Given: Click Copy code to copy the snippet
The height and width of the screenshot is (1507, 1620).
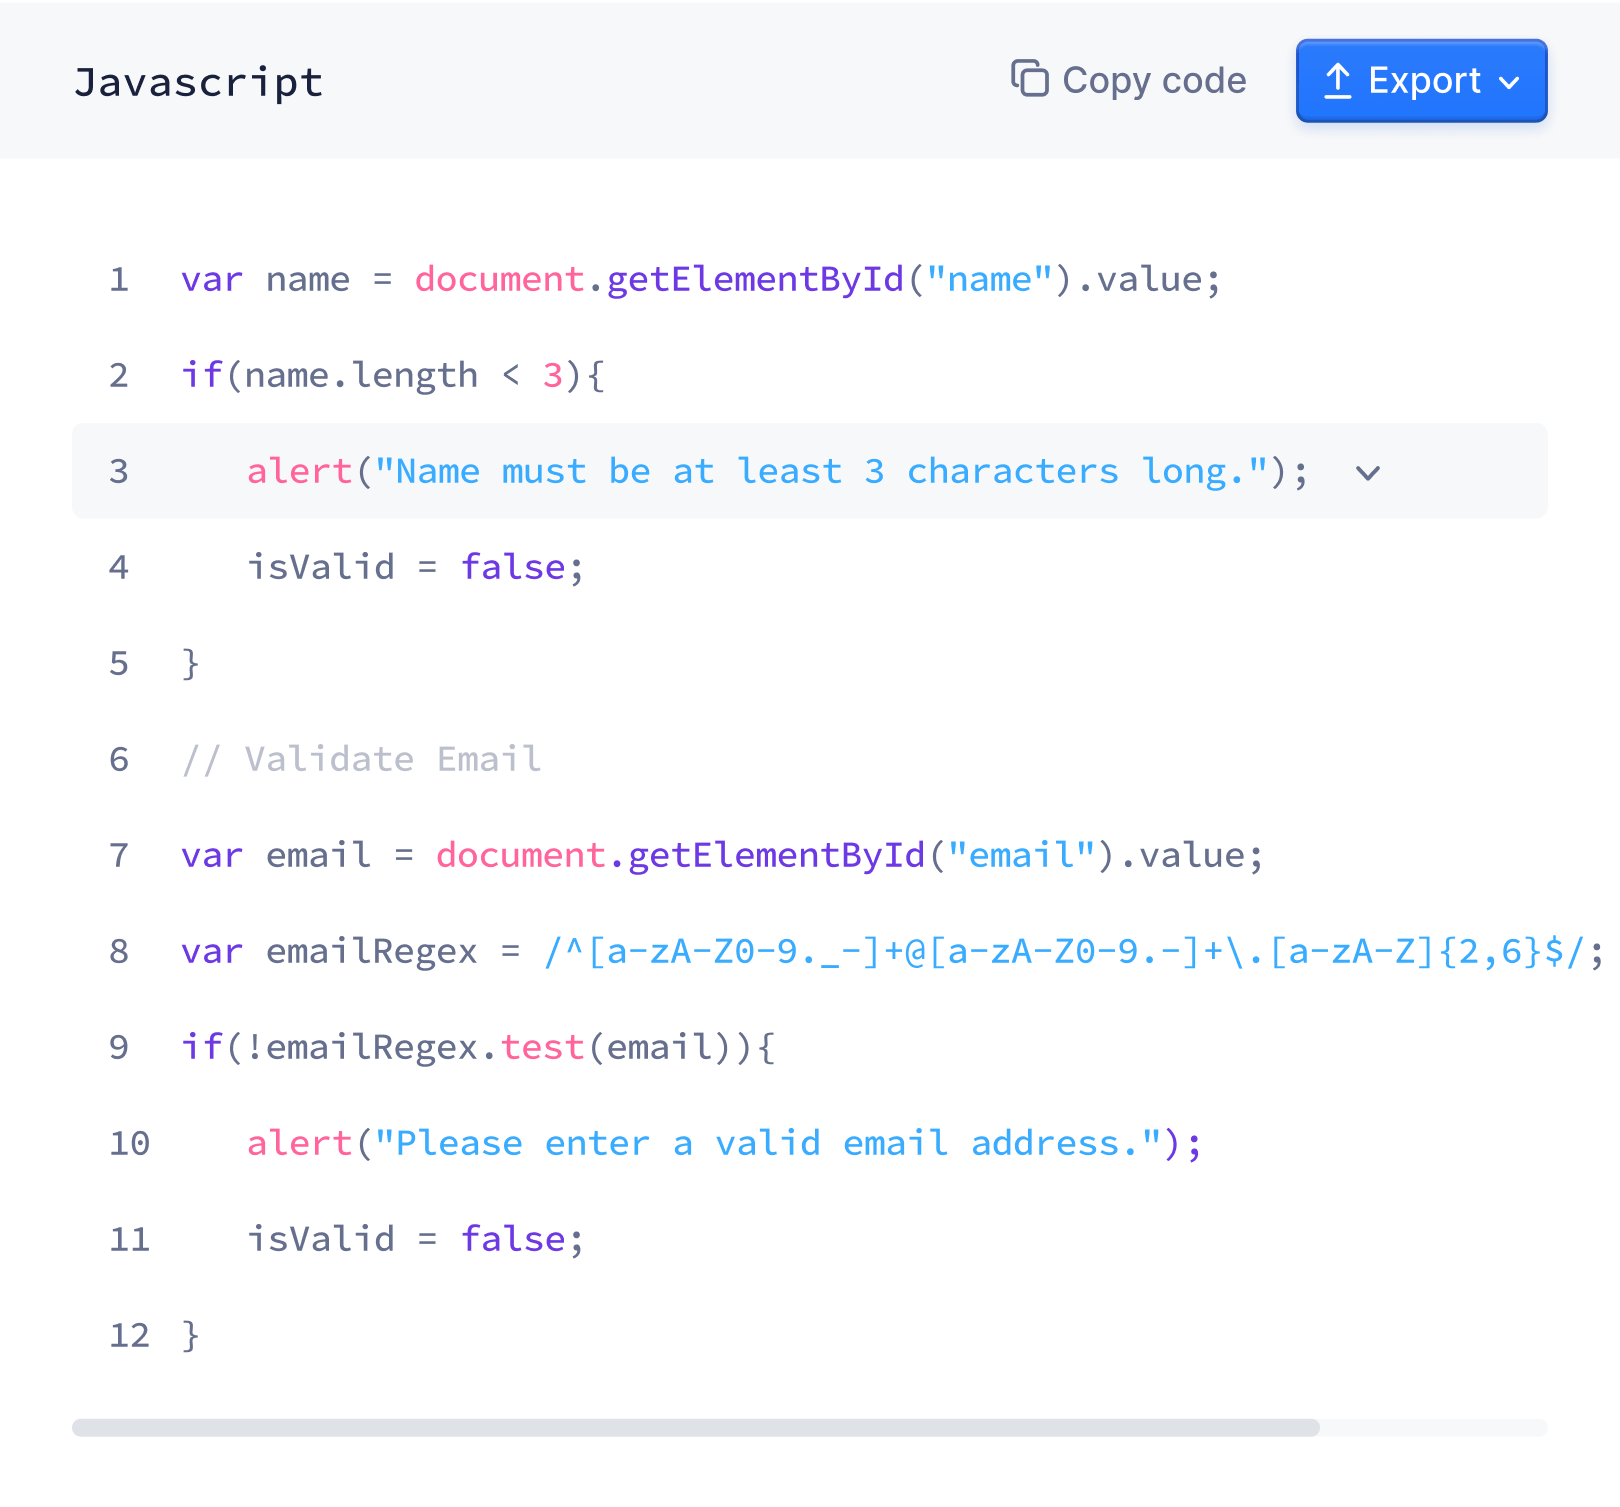Looking at the screenshot, I should (x=1153, y=80).
